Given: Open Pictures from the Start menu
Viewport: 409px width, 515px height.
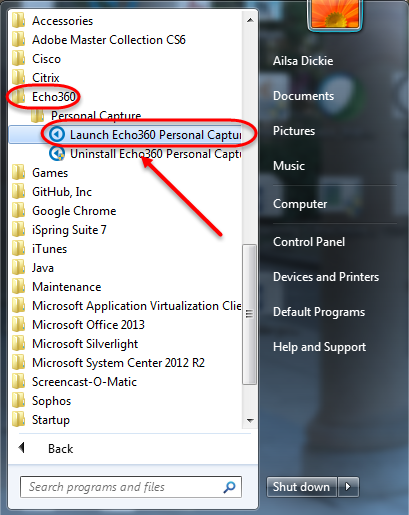Looking at the screenshot, I should tap(294, 131).
